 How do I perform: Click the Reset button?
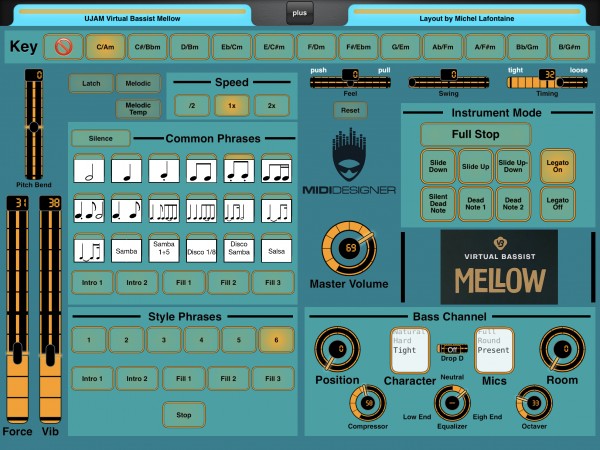point(350,110)
